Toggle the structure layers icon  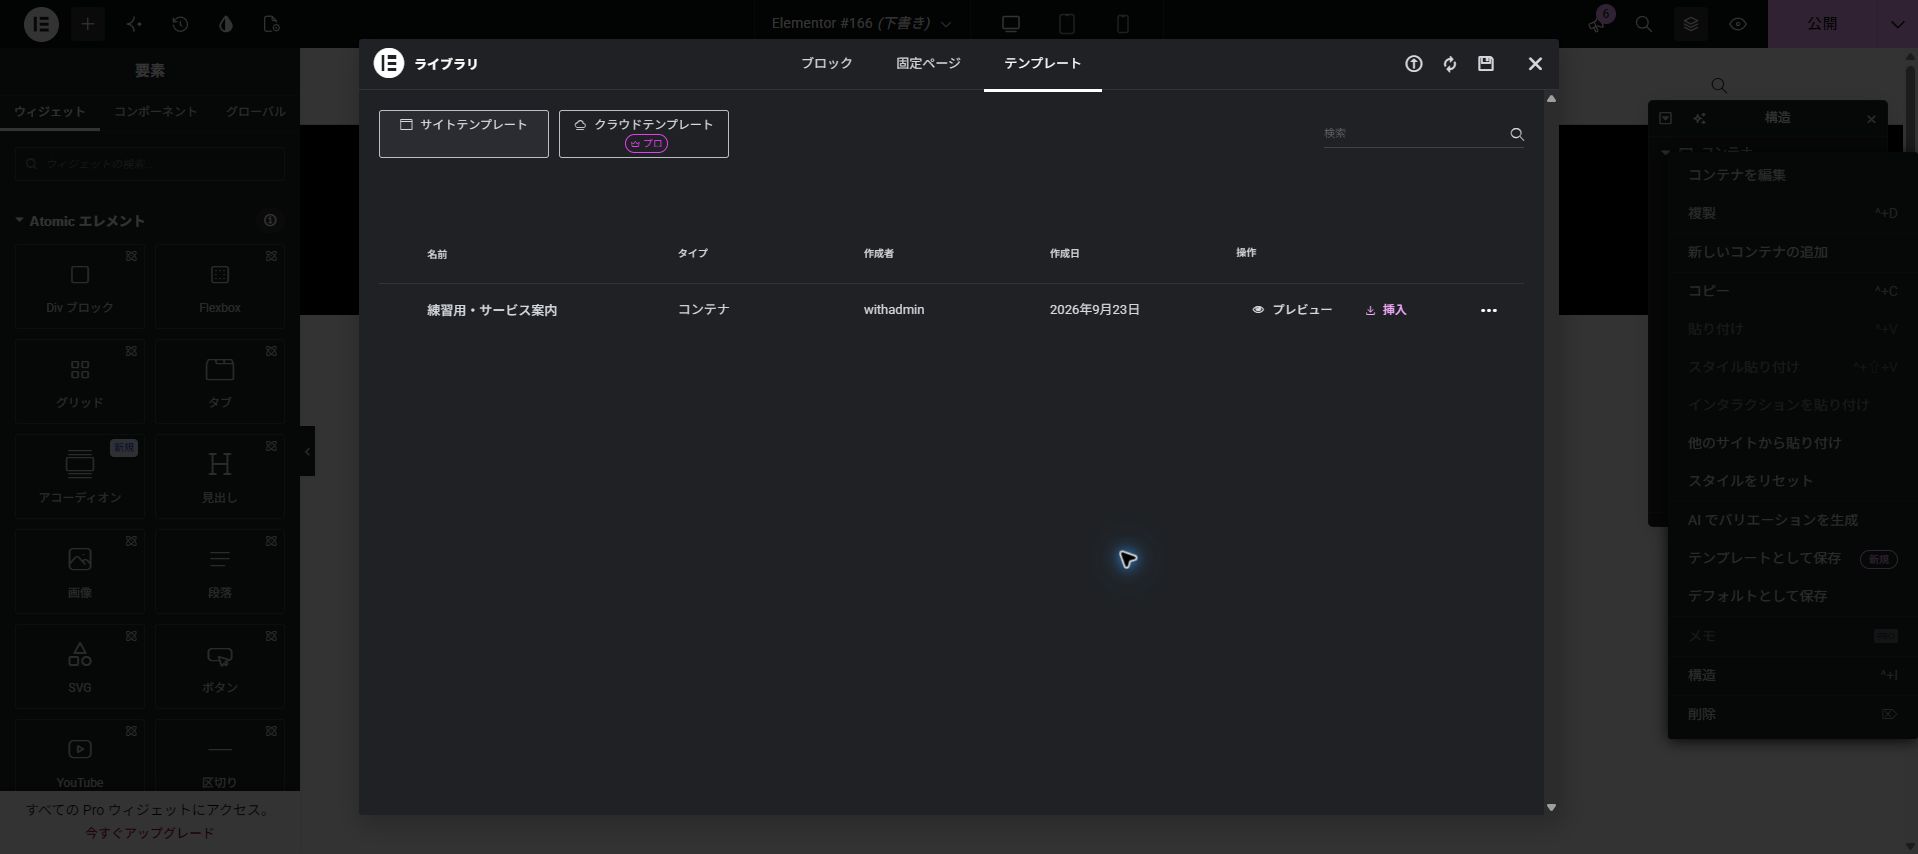[x=1691, y=24]
